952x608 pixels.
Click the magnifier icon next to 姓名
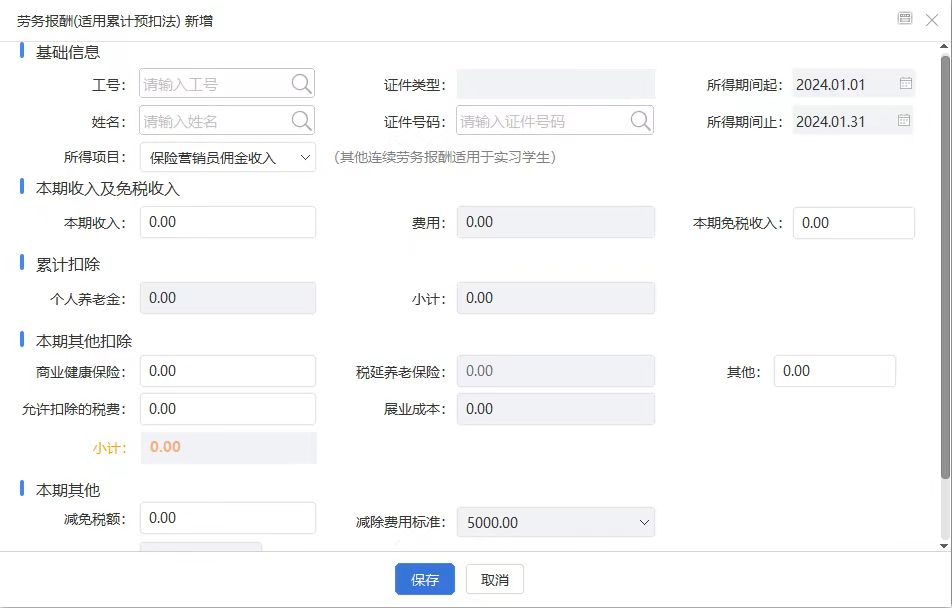tap(301, 120)
